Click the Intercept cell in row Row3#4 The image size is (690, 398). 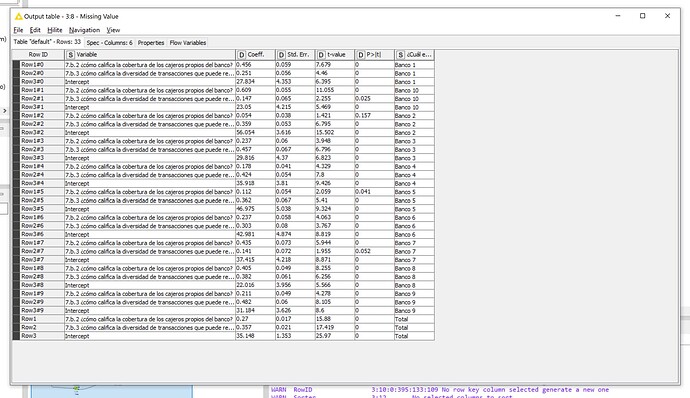coord(150,183)
